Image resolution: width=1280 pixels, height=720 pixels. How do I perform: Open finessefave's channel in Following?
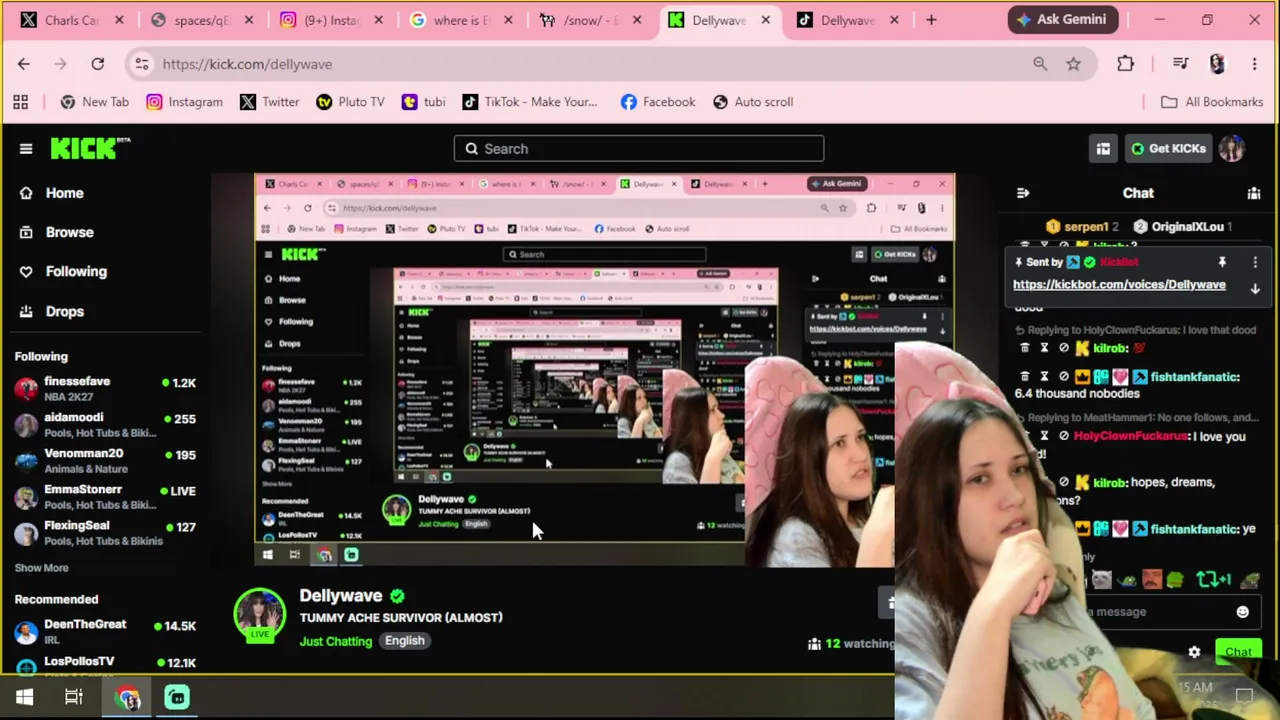tap(105, 389)
